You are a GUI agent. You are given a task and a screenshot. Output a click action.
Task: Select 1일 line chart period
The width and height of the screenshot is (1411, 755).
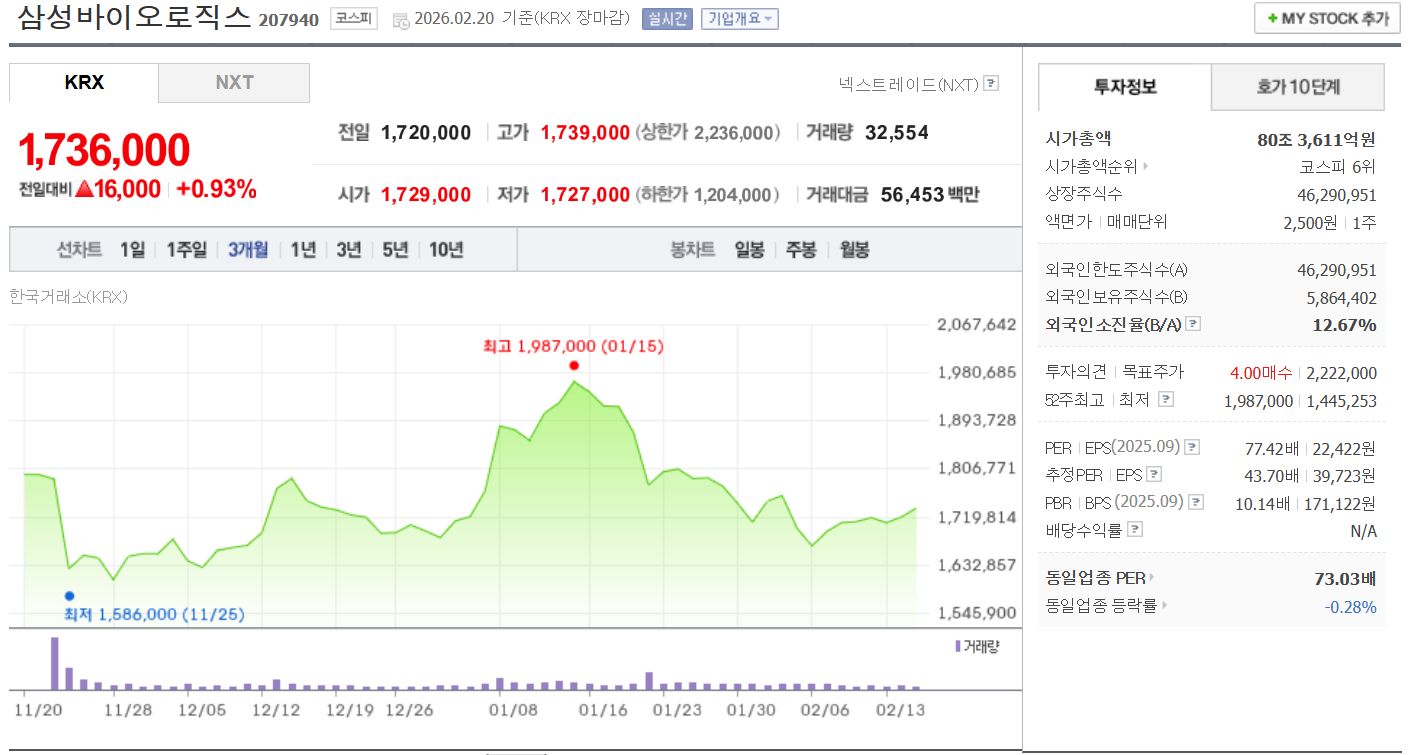132,250
